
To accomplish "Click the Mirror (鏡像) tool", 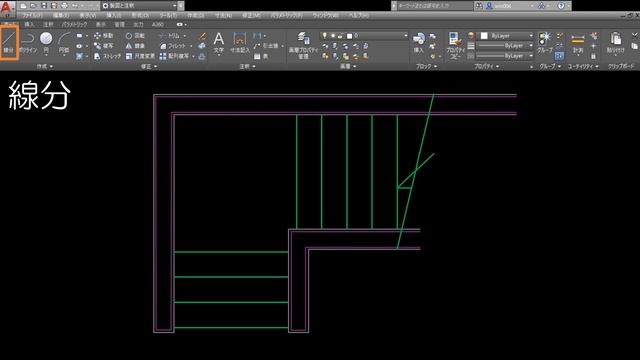I will [x=135, y=46].
